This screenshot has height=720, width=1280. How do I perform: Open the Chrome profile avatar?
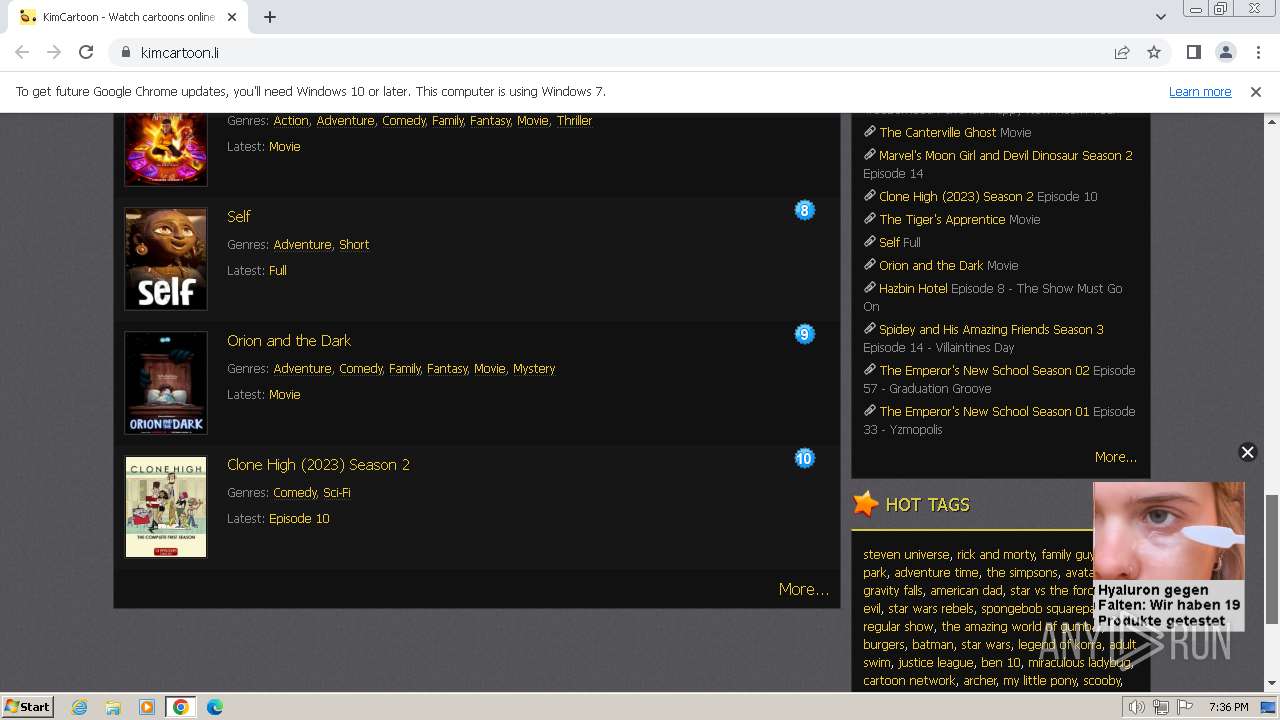pos(1225,52)
